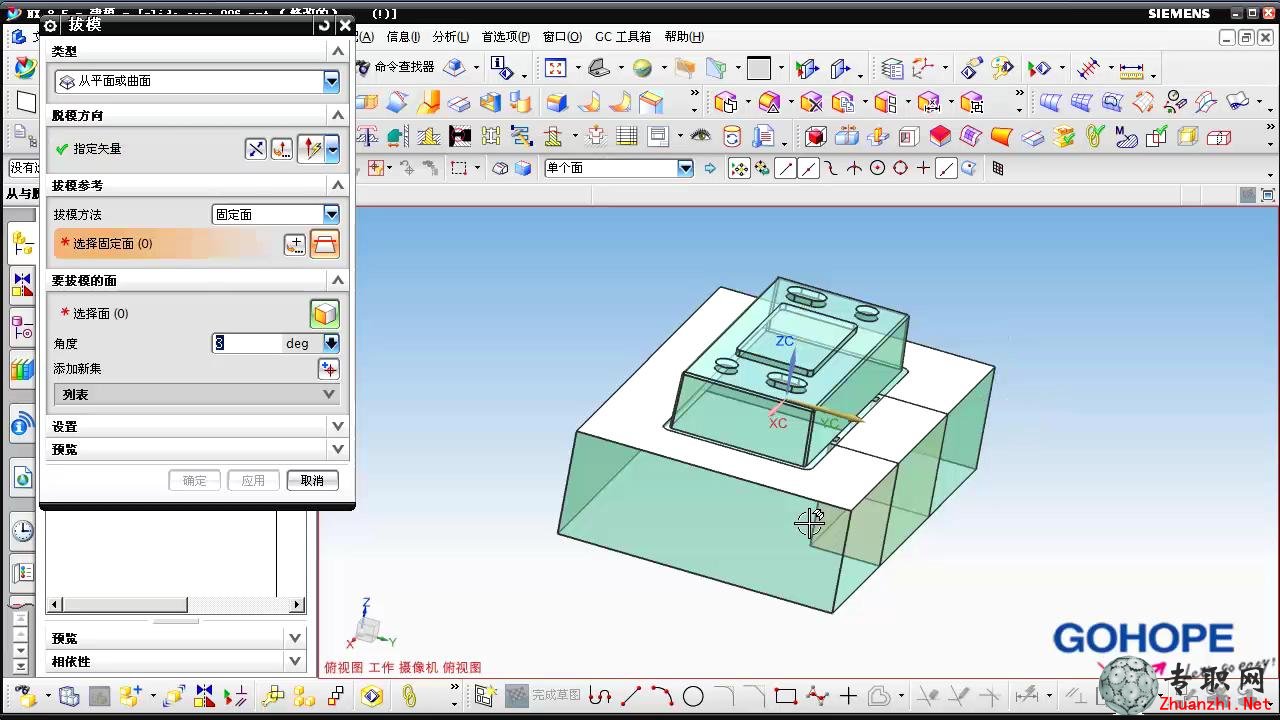This screenshot has width=1280, height=720.
Task: Select the arc sketch tool in bottom toolbar
Action: pos(662,696)
